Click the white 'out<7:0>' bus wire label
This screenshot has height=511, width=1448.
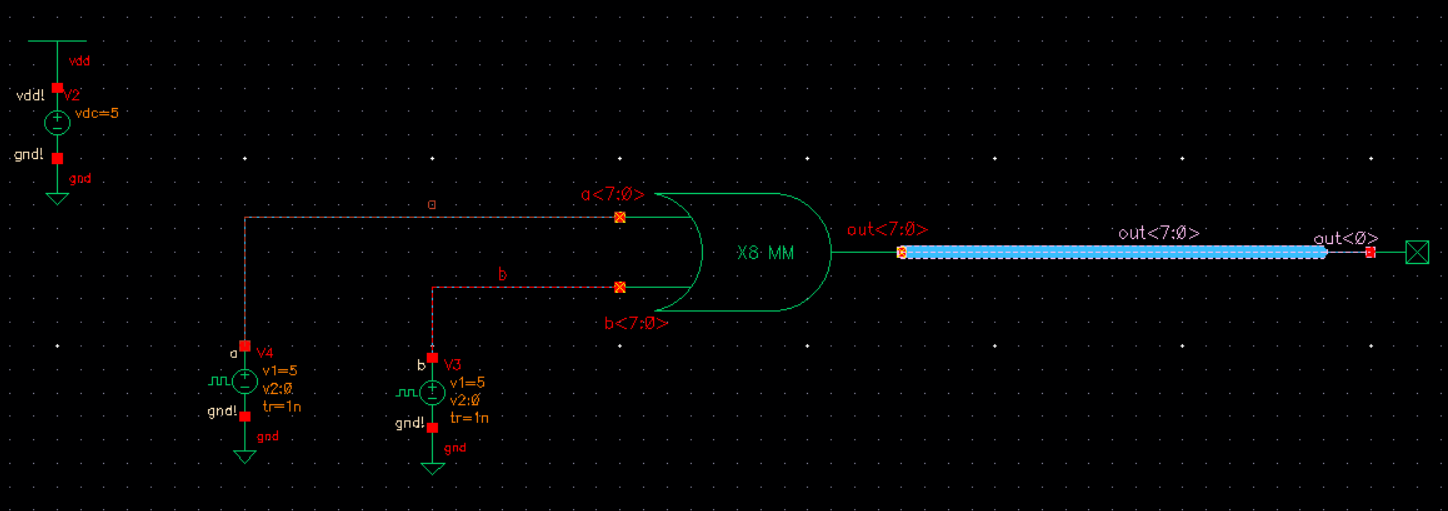click(x=1159, y=233)
